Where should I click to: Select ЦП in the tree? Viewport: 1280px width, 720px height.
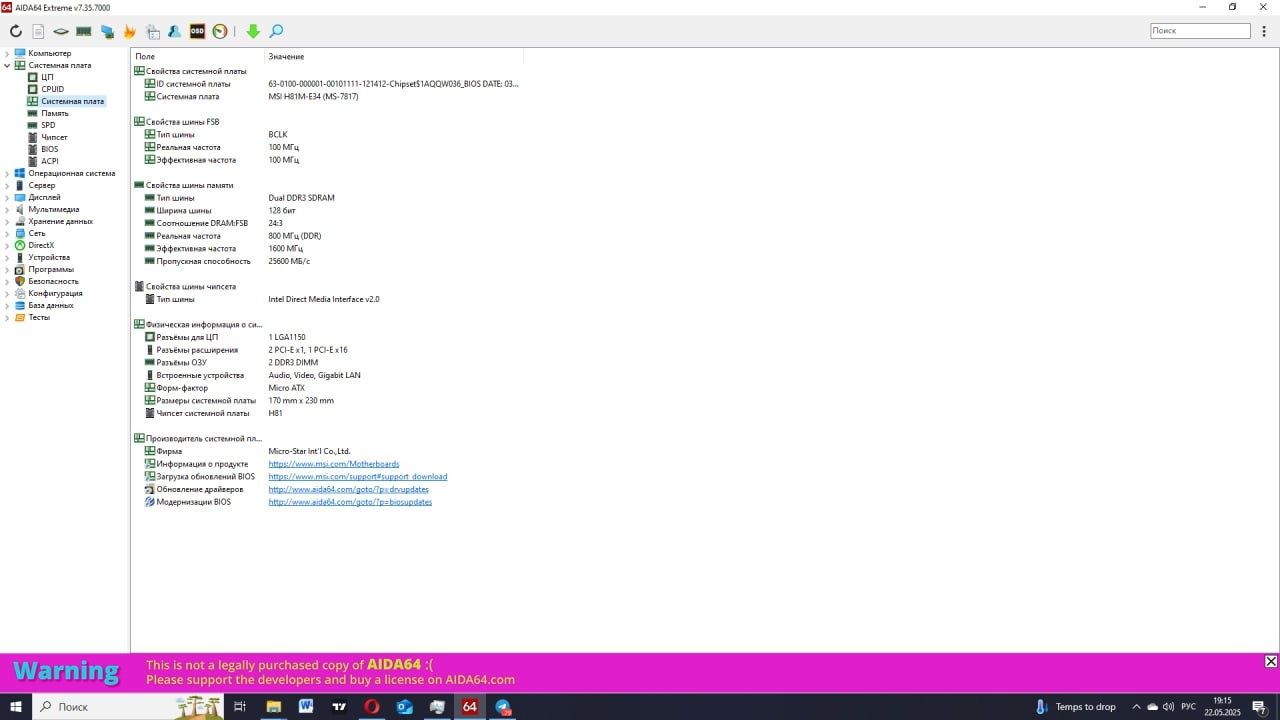coord(47,77)
